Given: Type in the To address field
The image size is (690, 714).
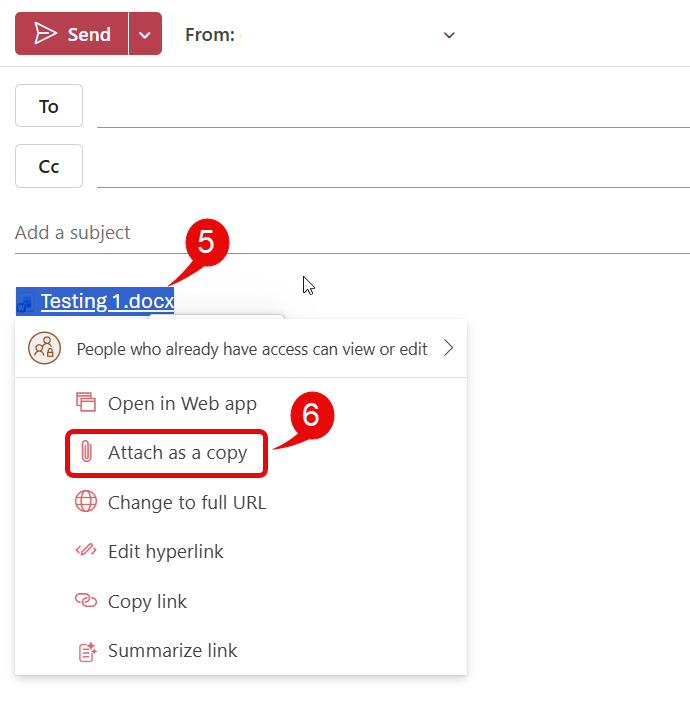Looking at the screenshot, I should pyautogui.click(x=390, y=108).
